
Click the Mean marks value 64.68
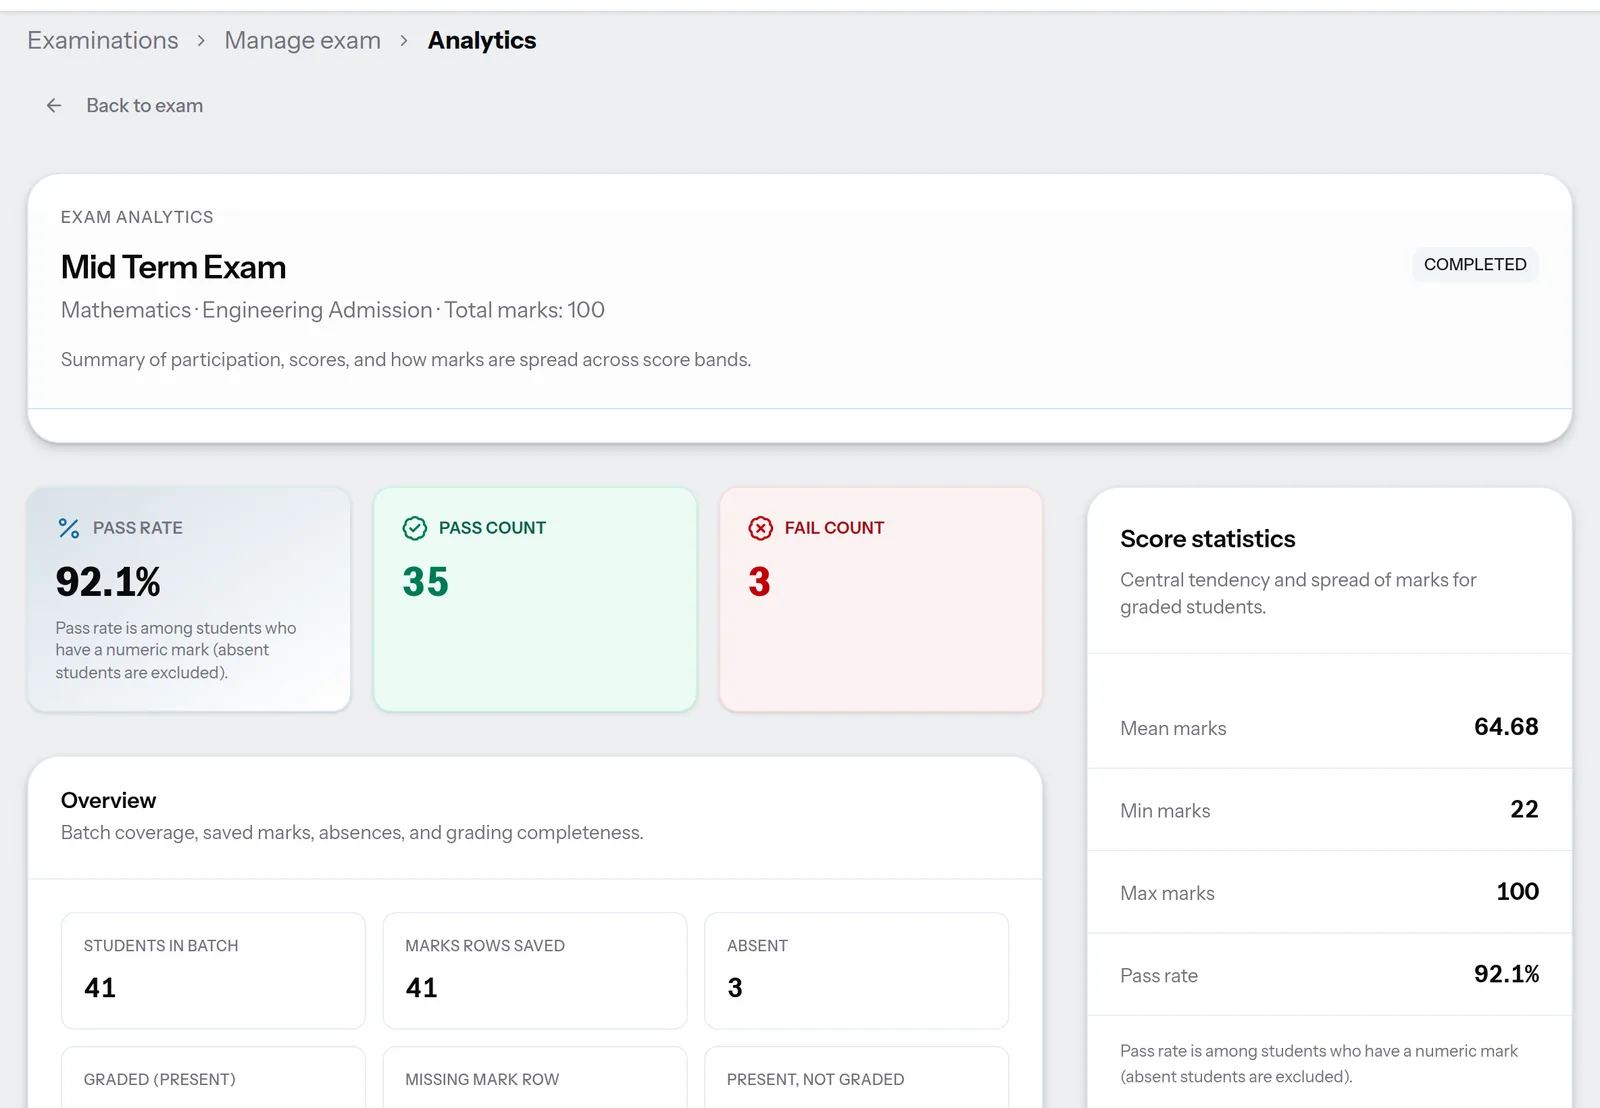1506,727
